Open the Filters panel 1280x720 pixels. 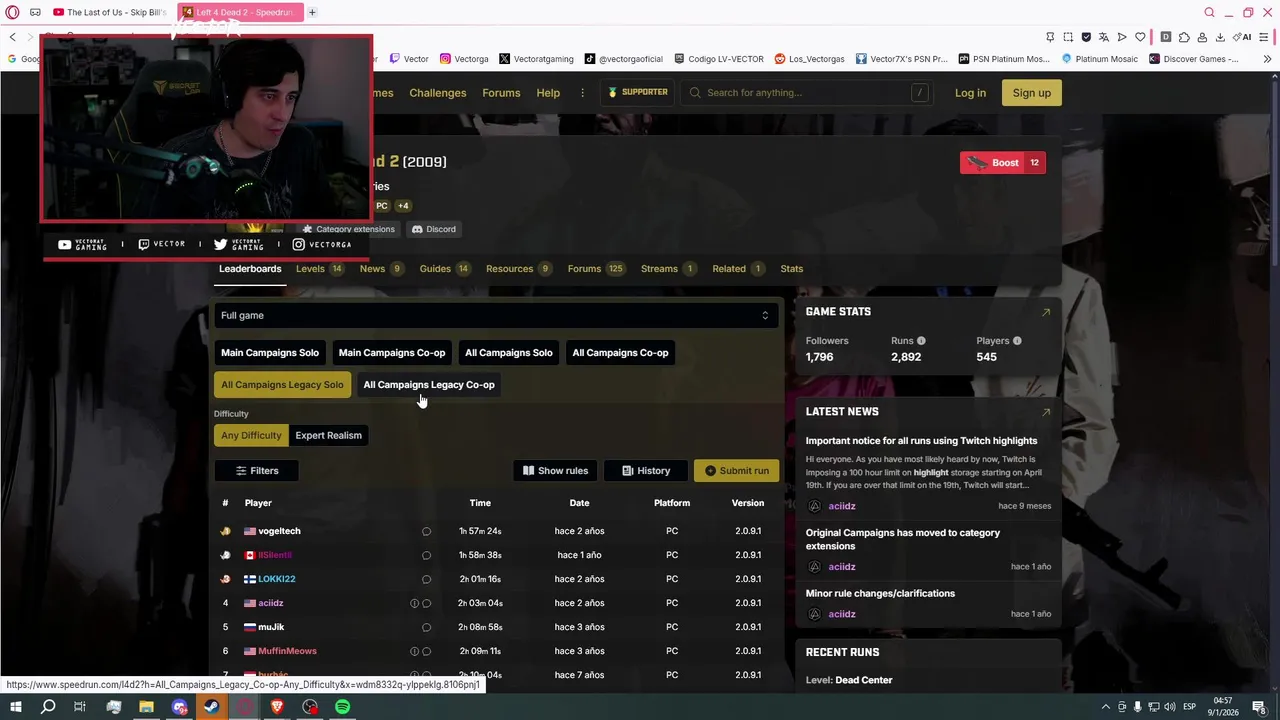(257, 471)
